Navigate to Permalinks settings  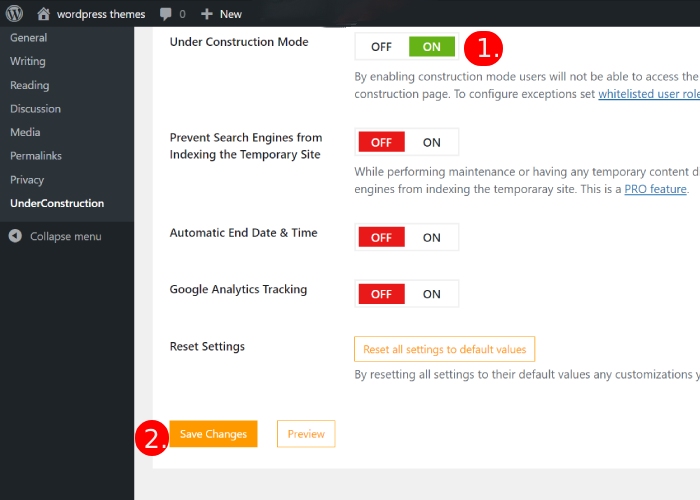(x=37, y=156)
